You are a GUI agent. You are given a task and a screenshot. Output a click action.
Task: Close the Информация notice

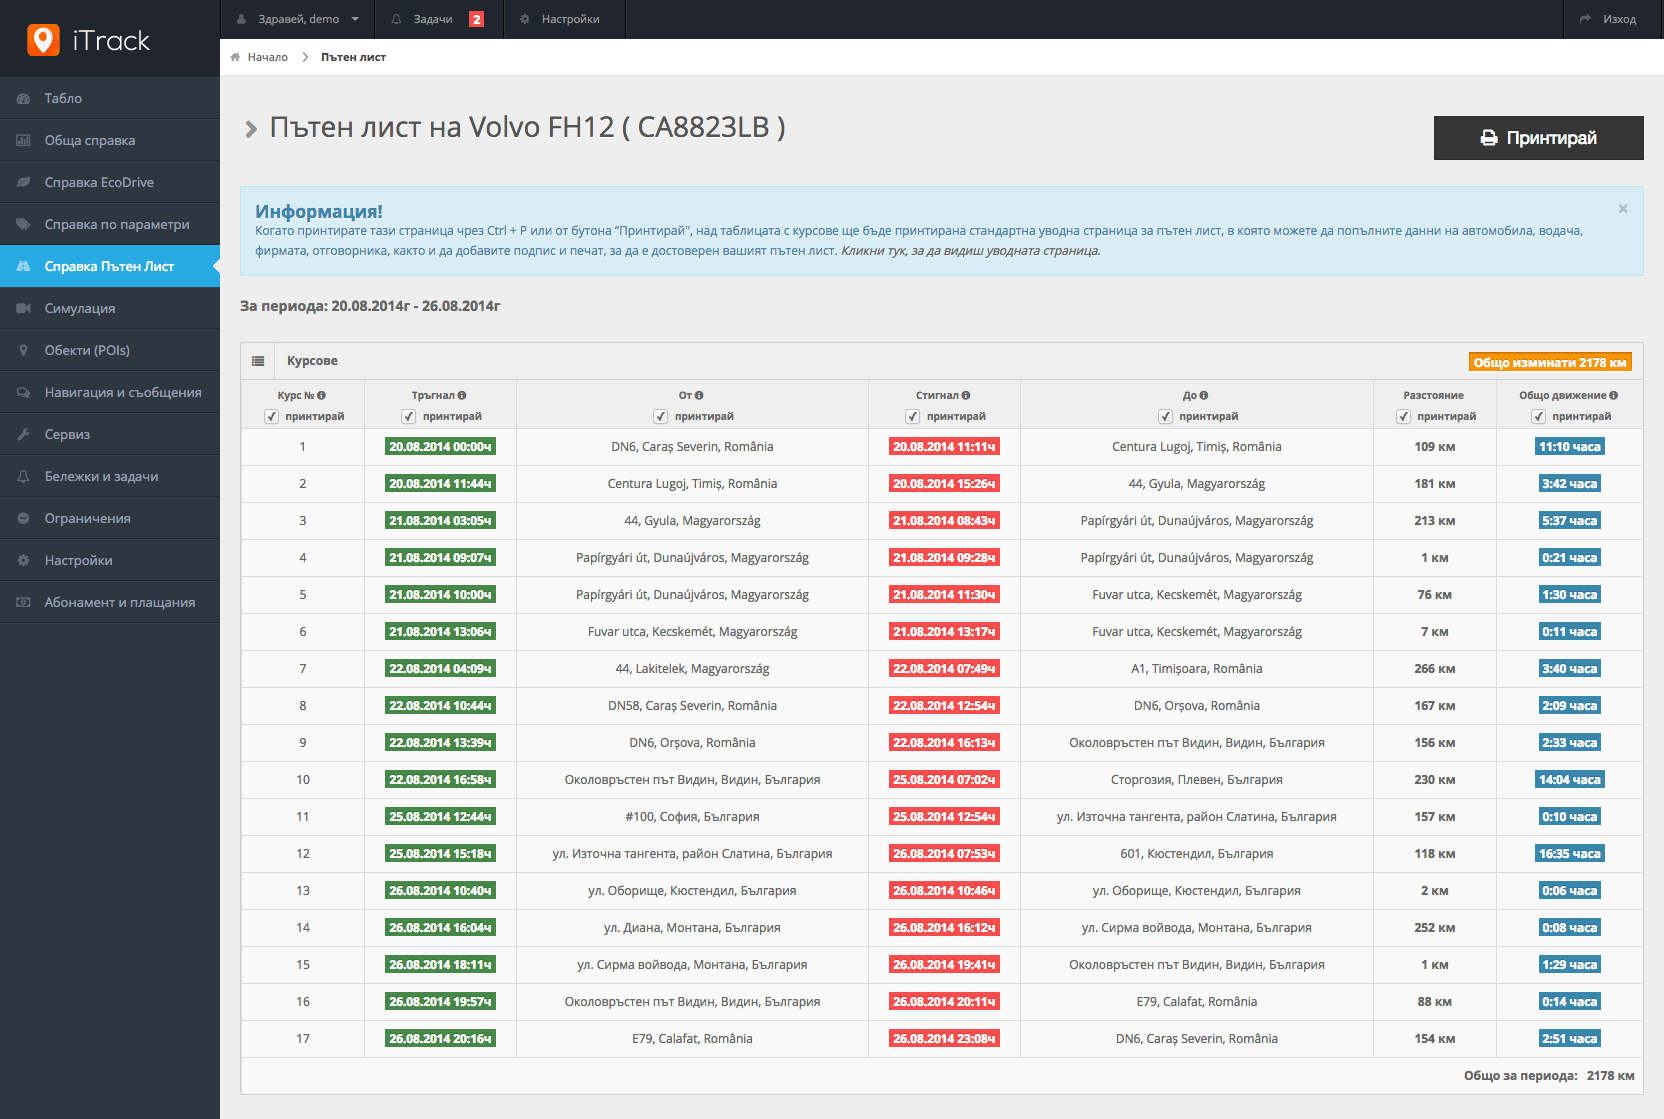(x=1623, y=209)
